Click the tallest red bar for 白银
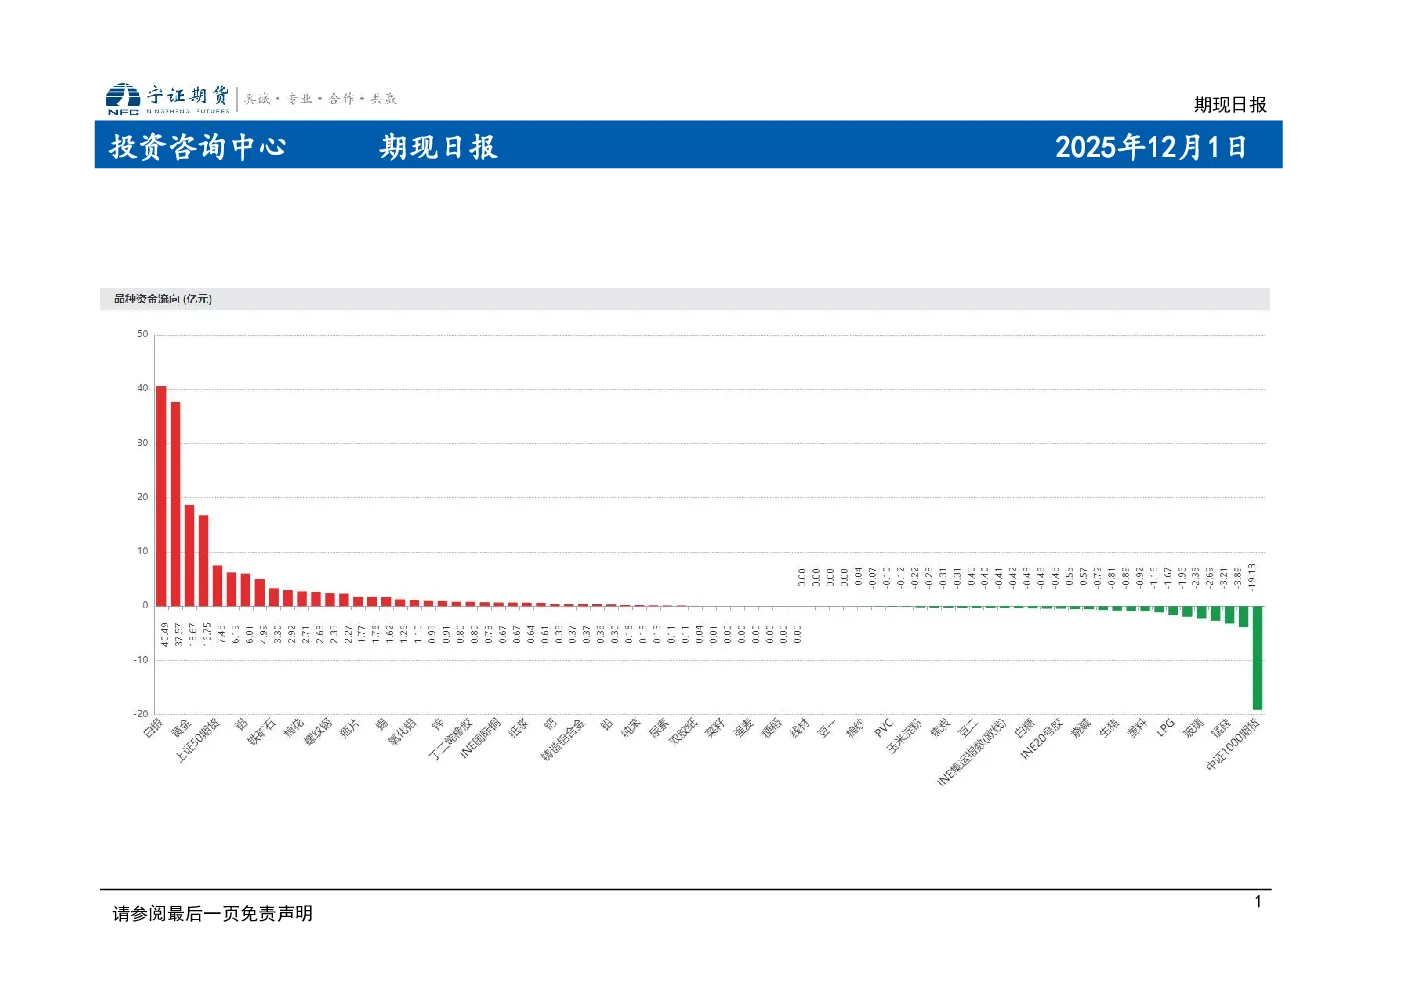 161,496
